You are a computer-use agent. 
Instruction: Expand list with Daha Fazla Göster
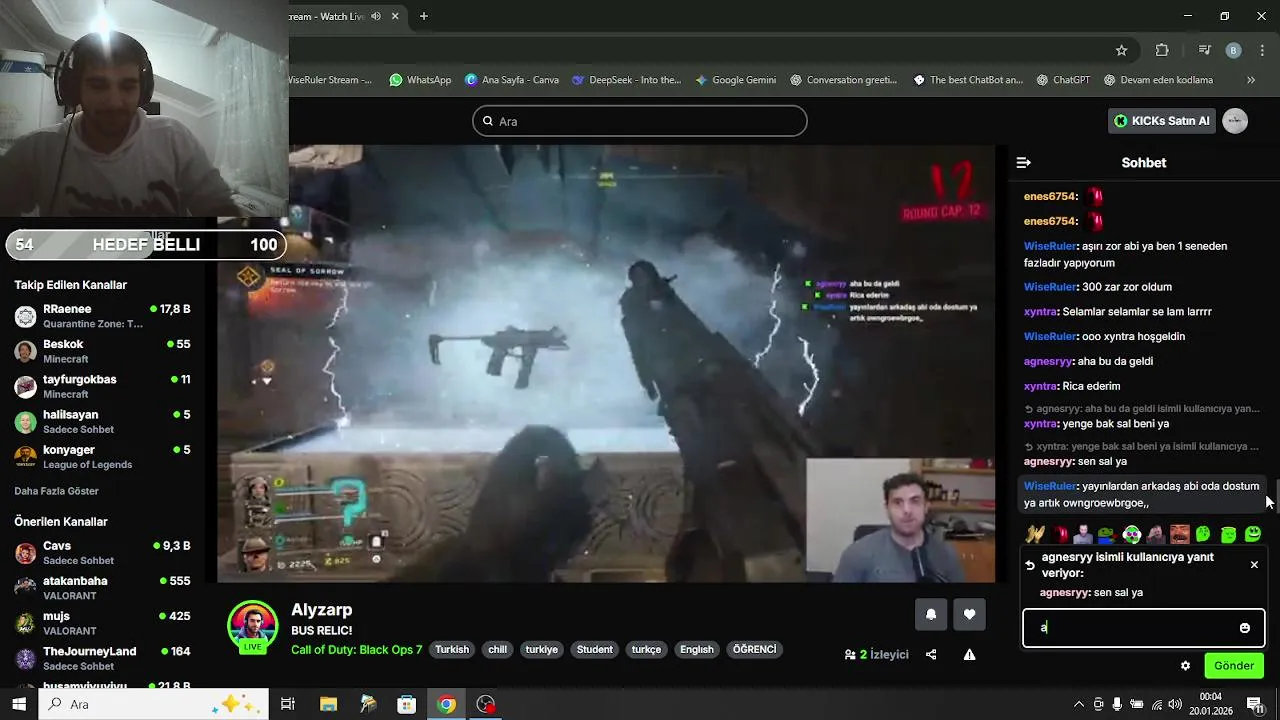coord(56,492)
